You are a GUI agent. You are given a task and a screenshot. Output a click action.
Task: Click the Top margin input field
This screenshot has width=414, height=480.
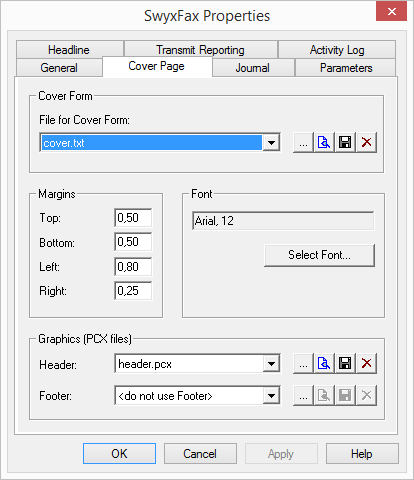click(133, 218)
